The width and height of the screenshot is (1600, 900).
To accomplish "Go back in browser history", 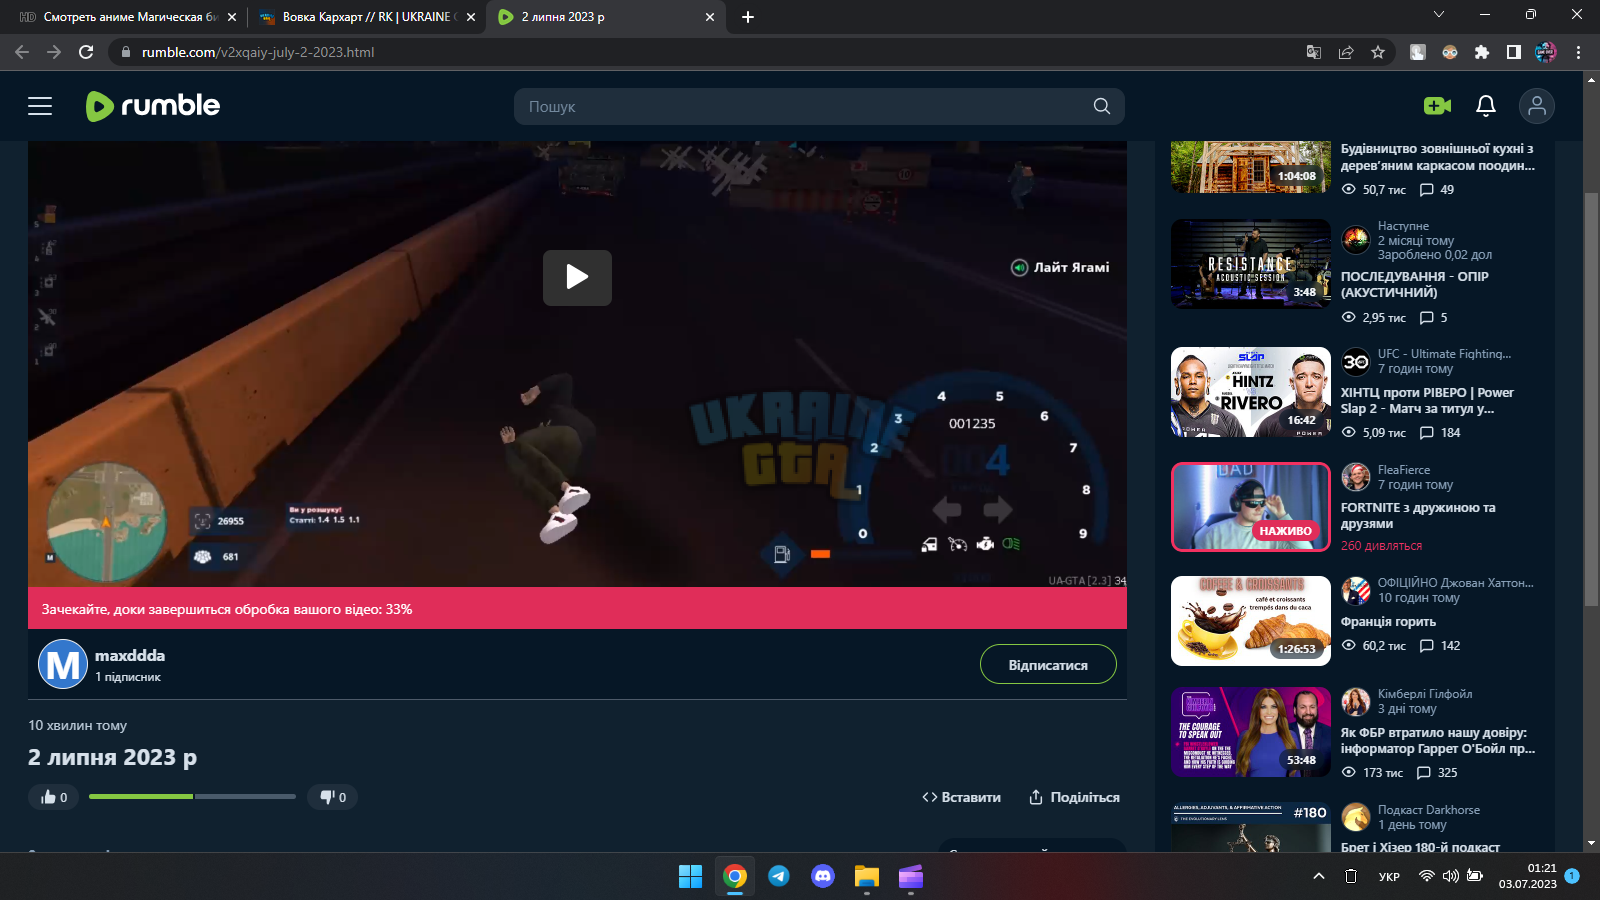I will click(22, 52).
